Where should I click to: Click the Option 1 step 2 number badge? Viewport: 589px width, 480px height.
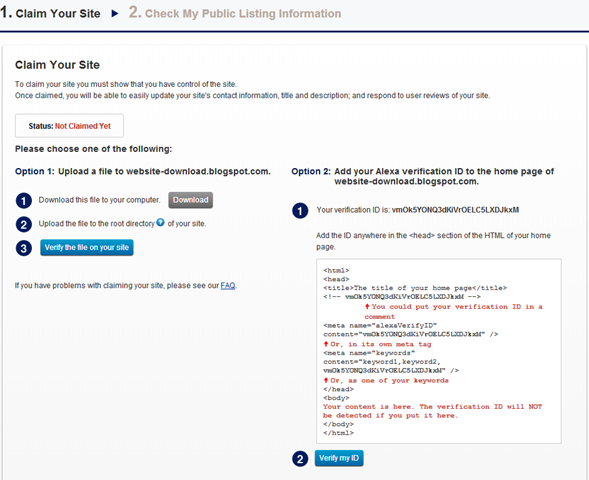pos(24,224)
